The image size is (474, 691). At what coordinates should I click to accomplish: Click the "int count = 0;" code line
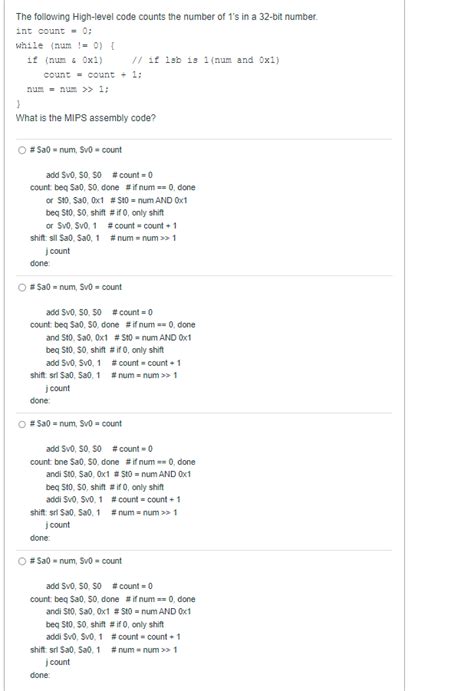click(54, 31)
